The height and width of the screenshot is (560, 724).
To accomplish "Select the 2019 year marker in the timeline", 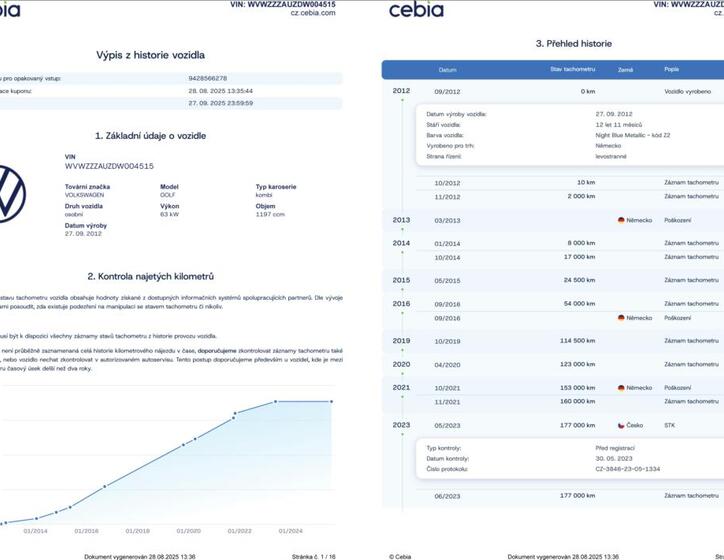I will point(401,341).
